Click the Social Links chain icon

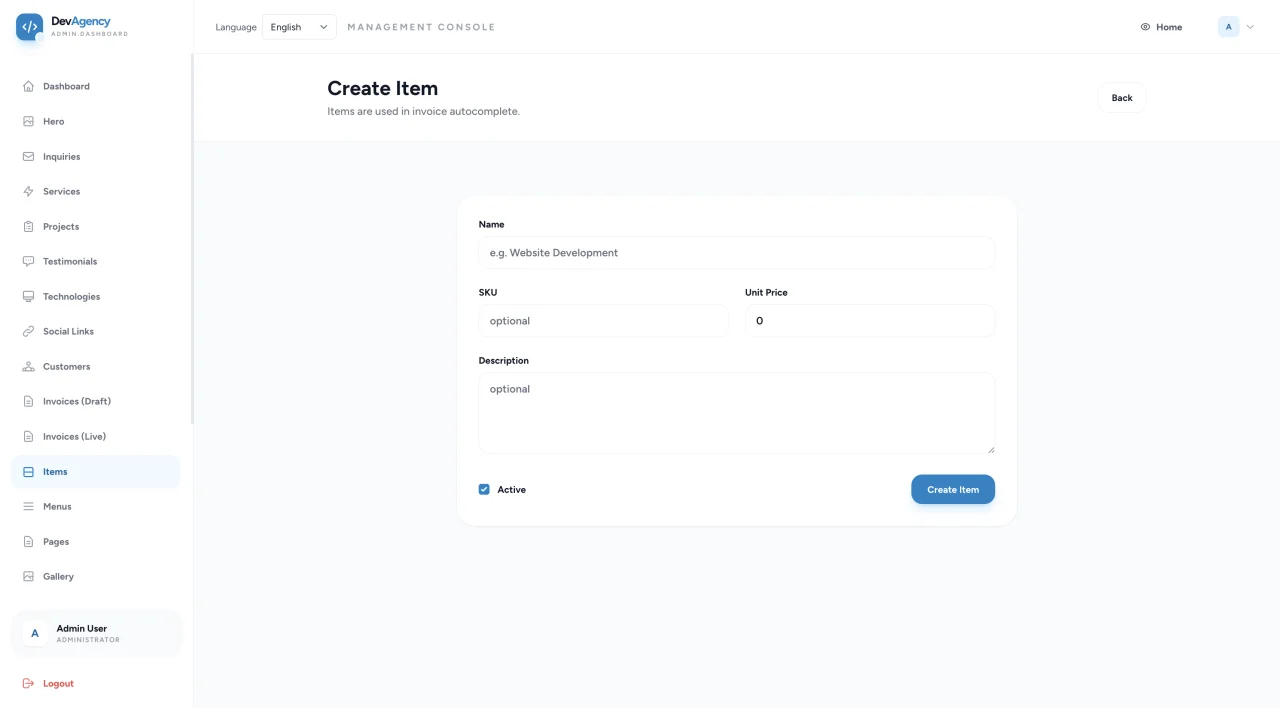click(x=28, y=331)
